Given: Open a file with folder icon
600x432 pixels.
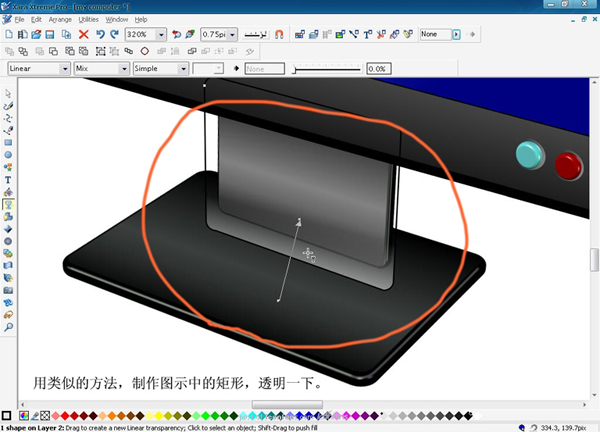Looking at the screenshot, I should [36, 34].
